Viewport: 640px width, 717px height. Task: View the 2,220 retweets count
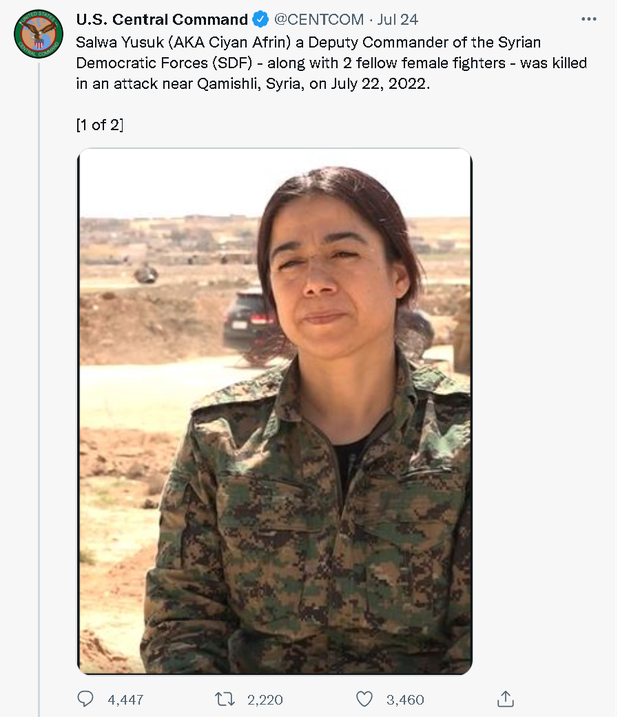pos(265,700)
